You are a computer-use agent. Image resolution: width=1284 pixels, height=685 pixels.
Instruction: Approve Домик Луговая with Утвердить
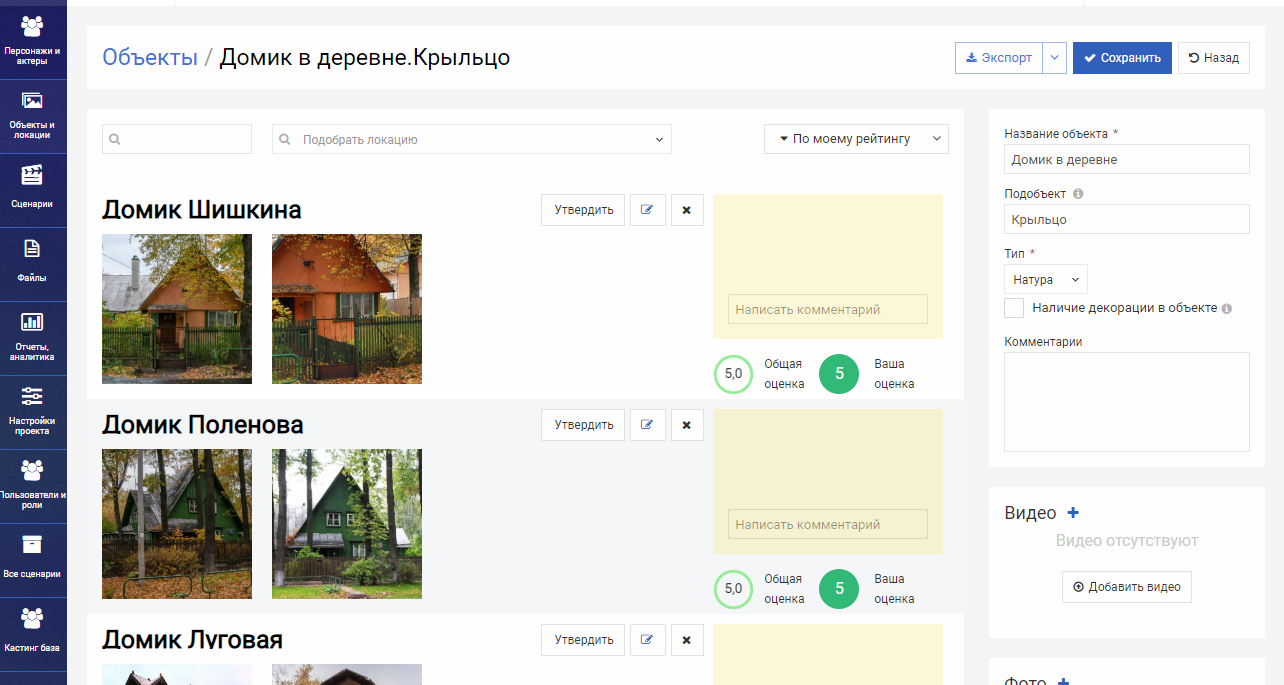[x=583, y=640]
